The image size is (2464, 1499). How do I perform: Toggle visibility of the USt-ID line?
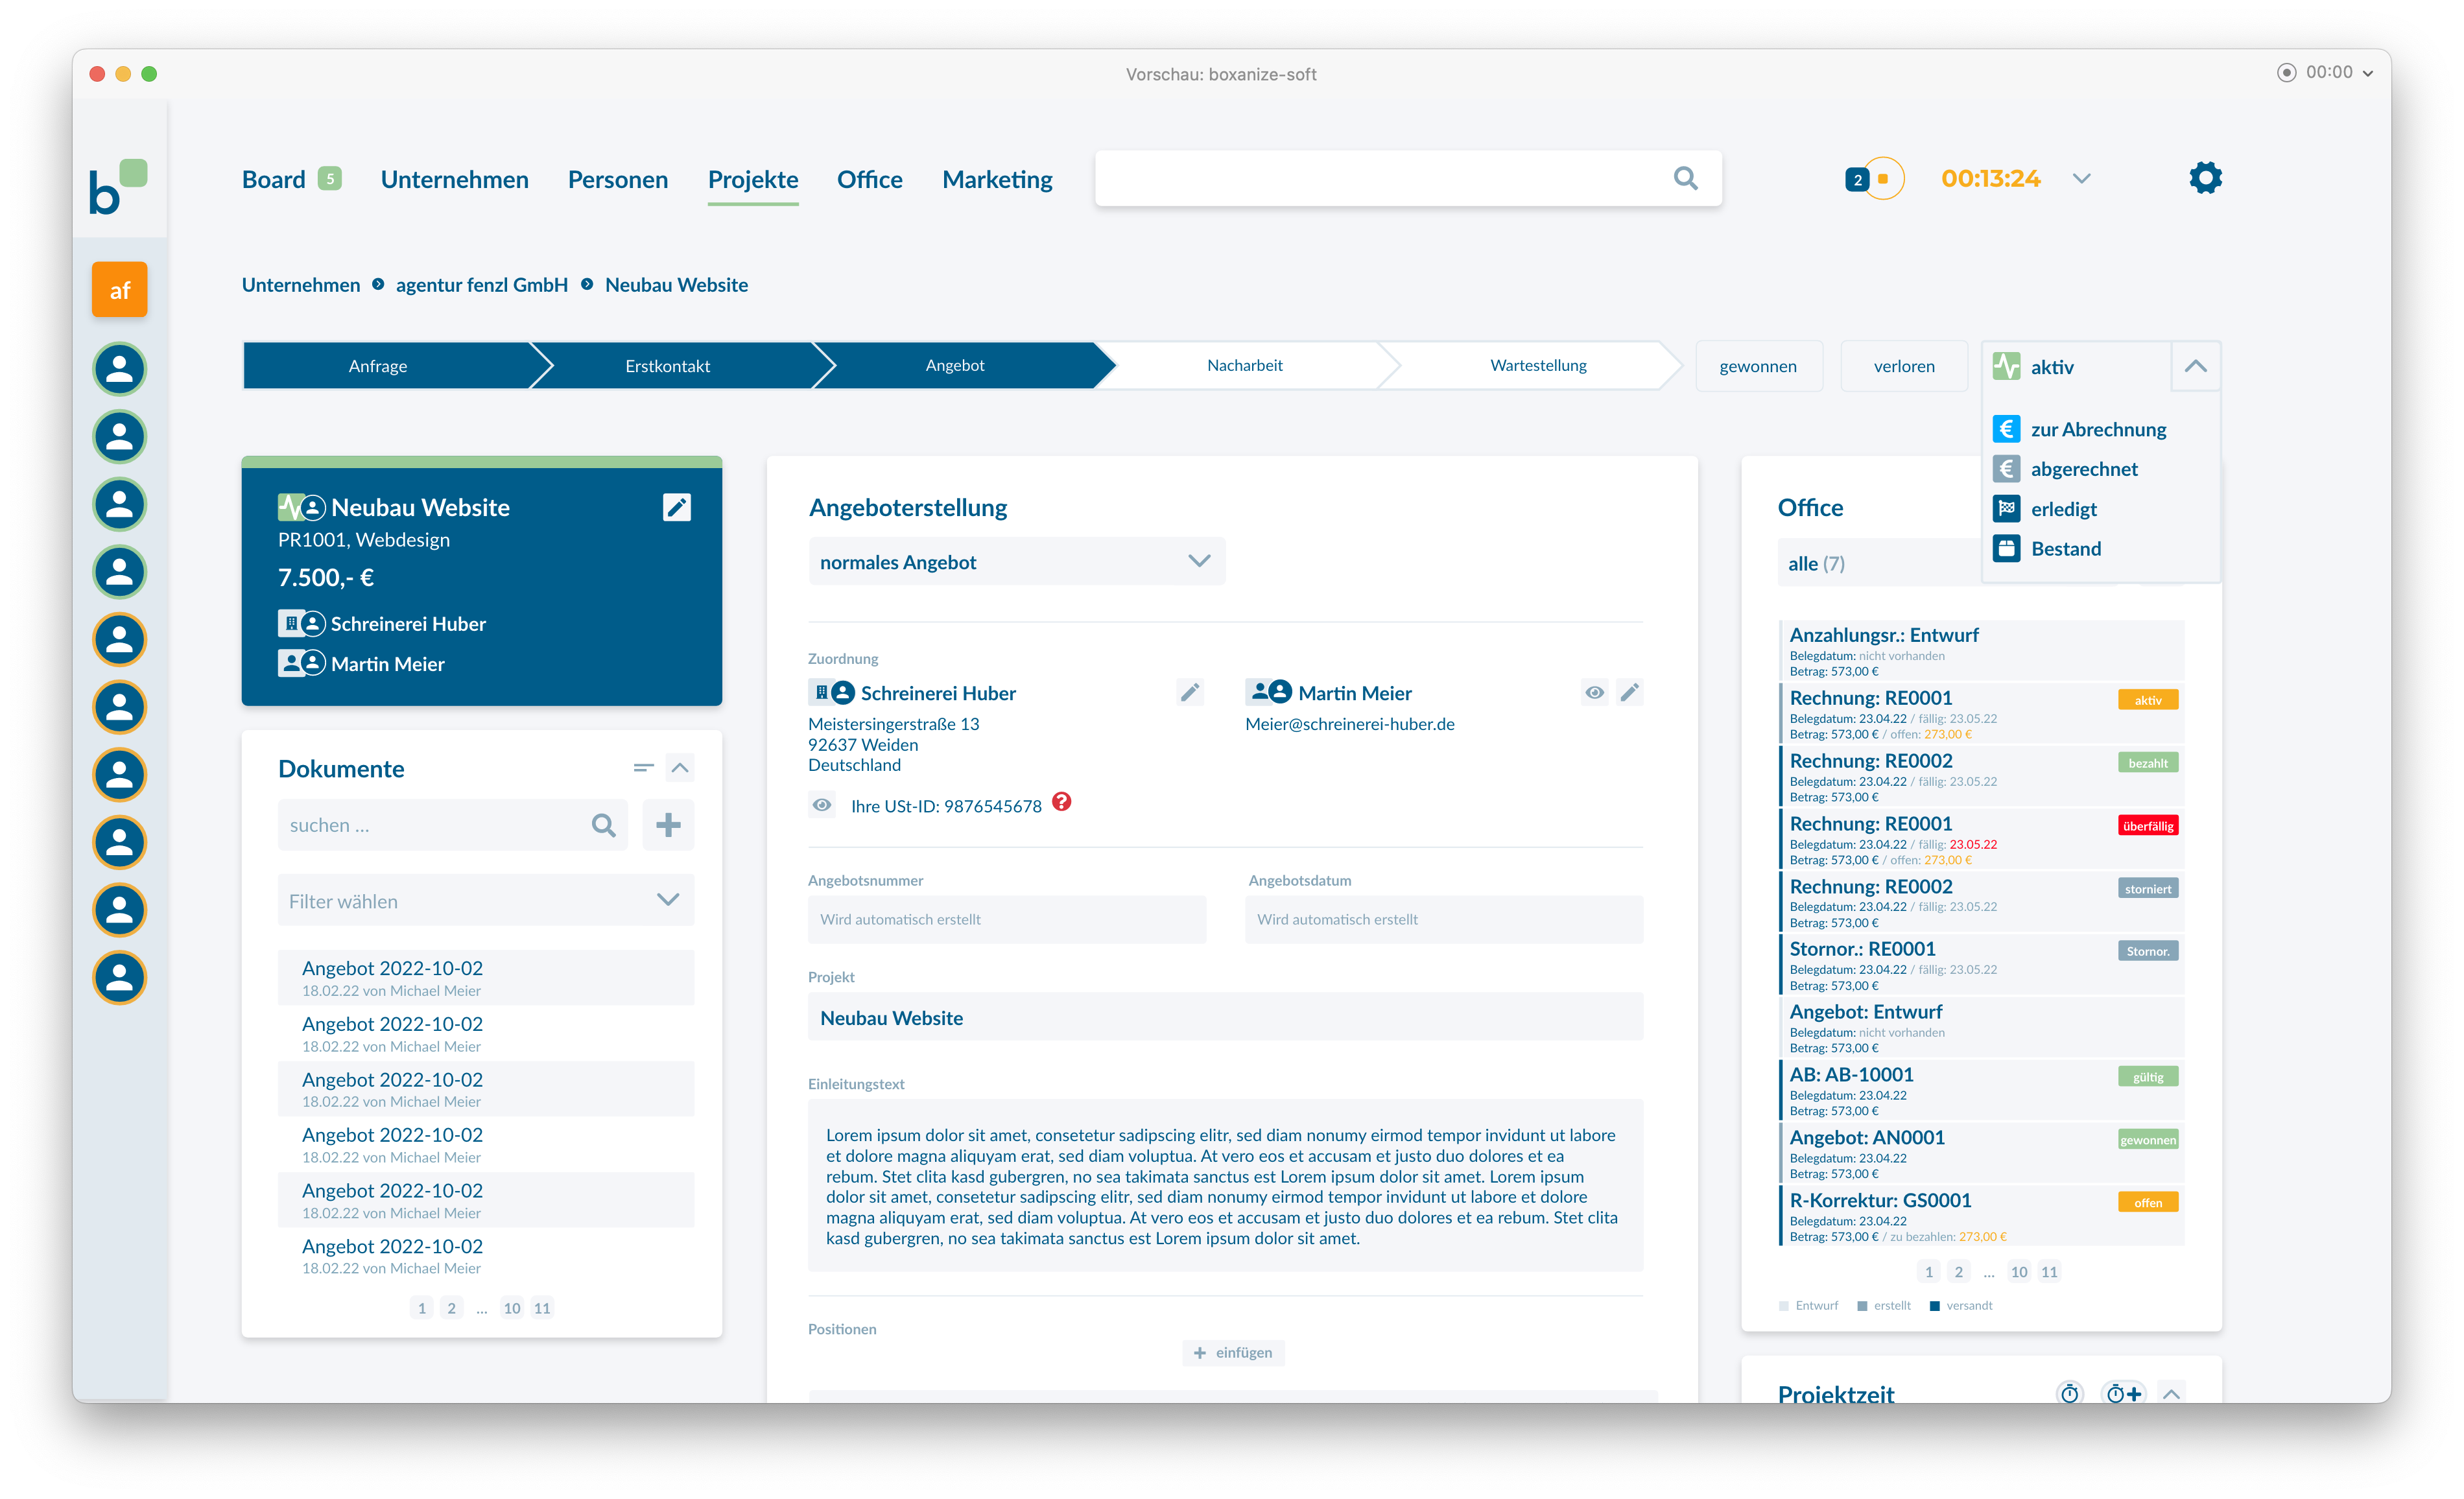pos(822,805)
